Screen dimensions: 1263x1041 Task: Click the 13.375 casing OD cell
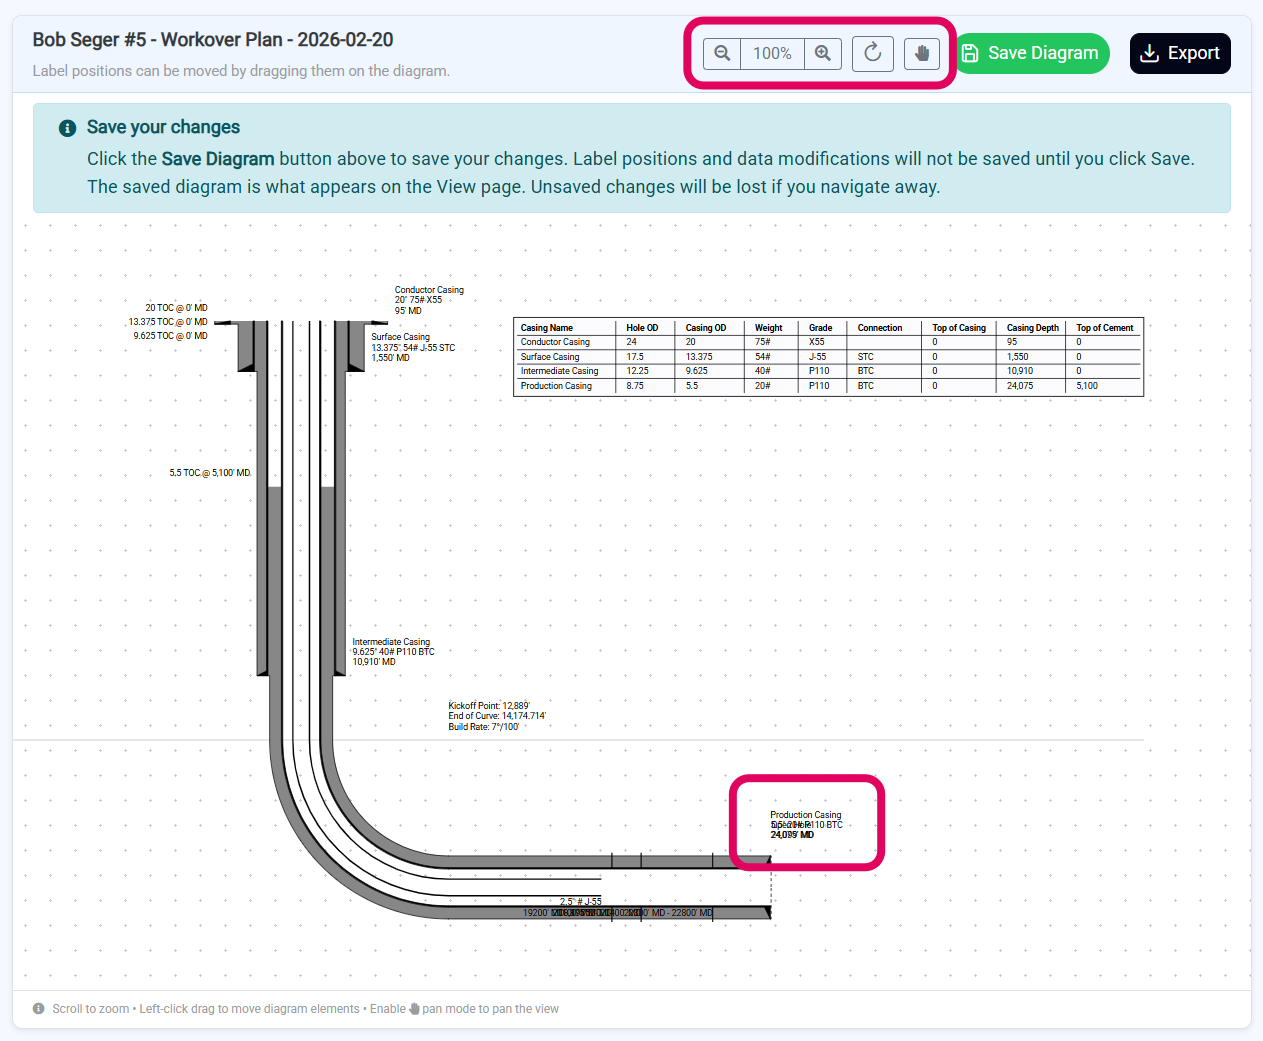[699, 357]
